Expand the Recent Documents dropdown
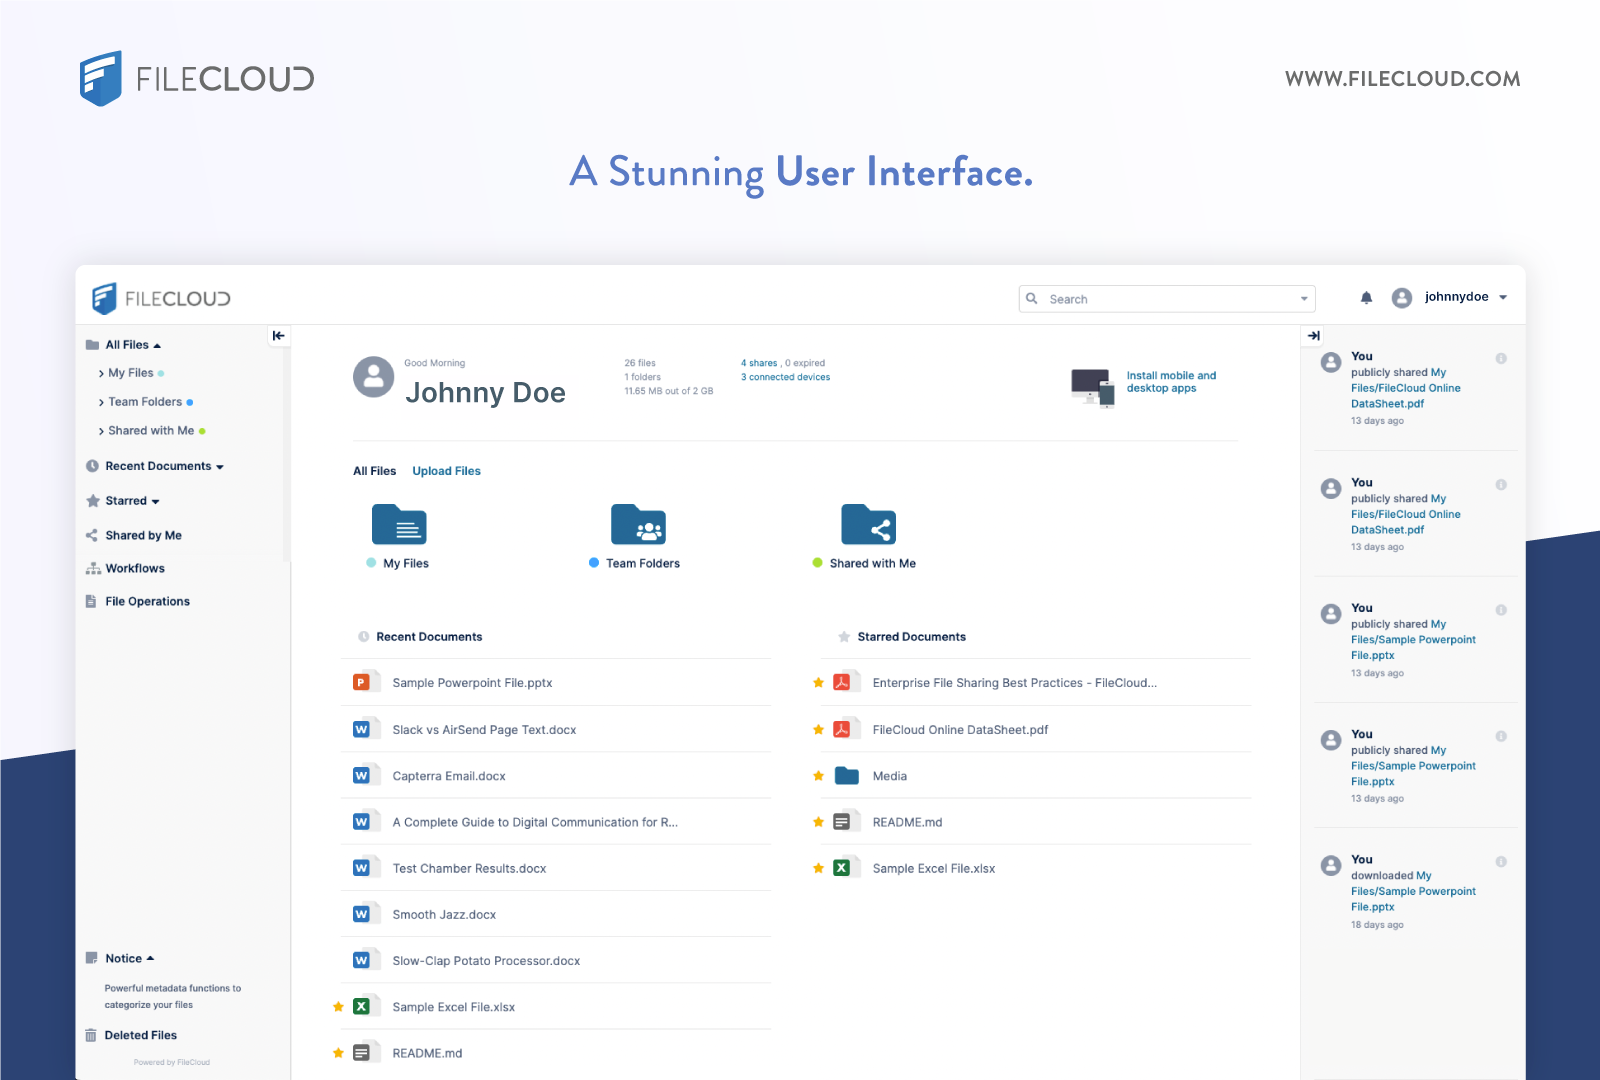Screen dimensions: 1600x1080 (219, 466)
